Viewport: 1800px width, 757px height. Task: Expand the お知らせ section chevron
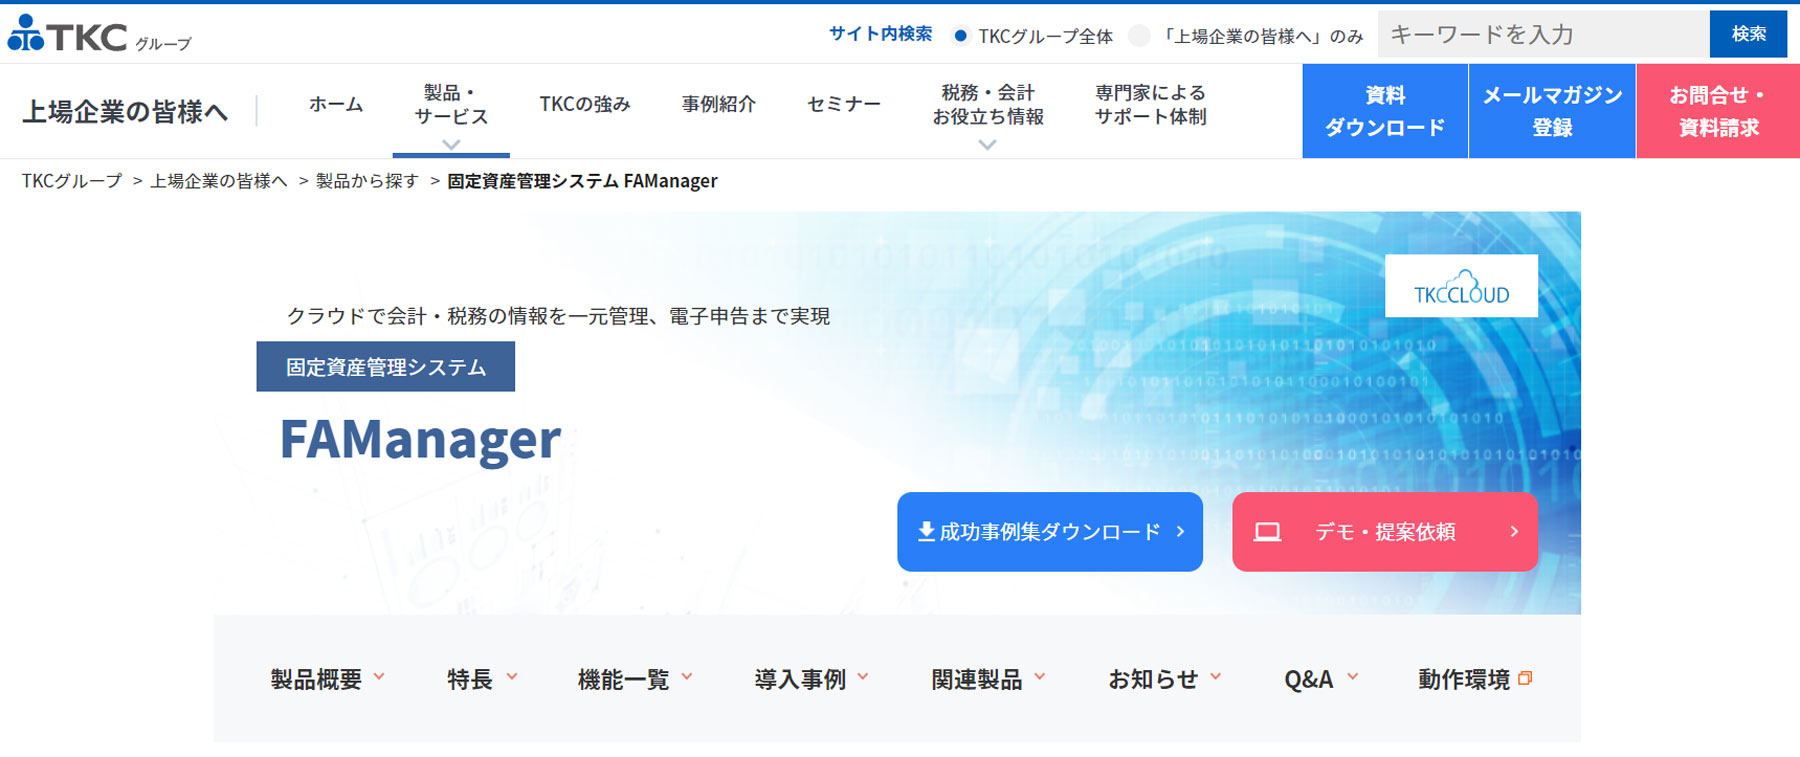(x=1216, y=677)
